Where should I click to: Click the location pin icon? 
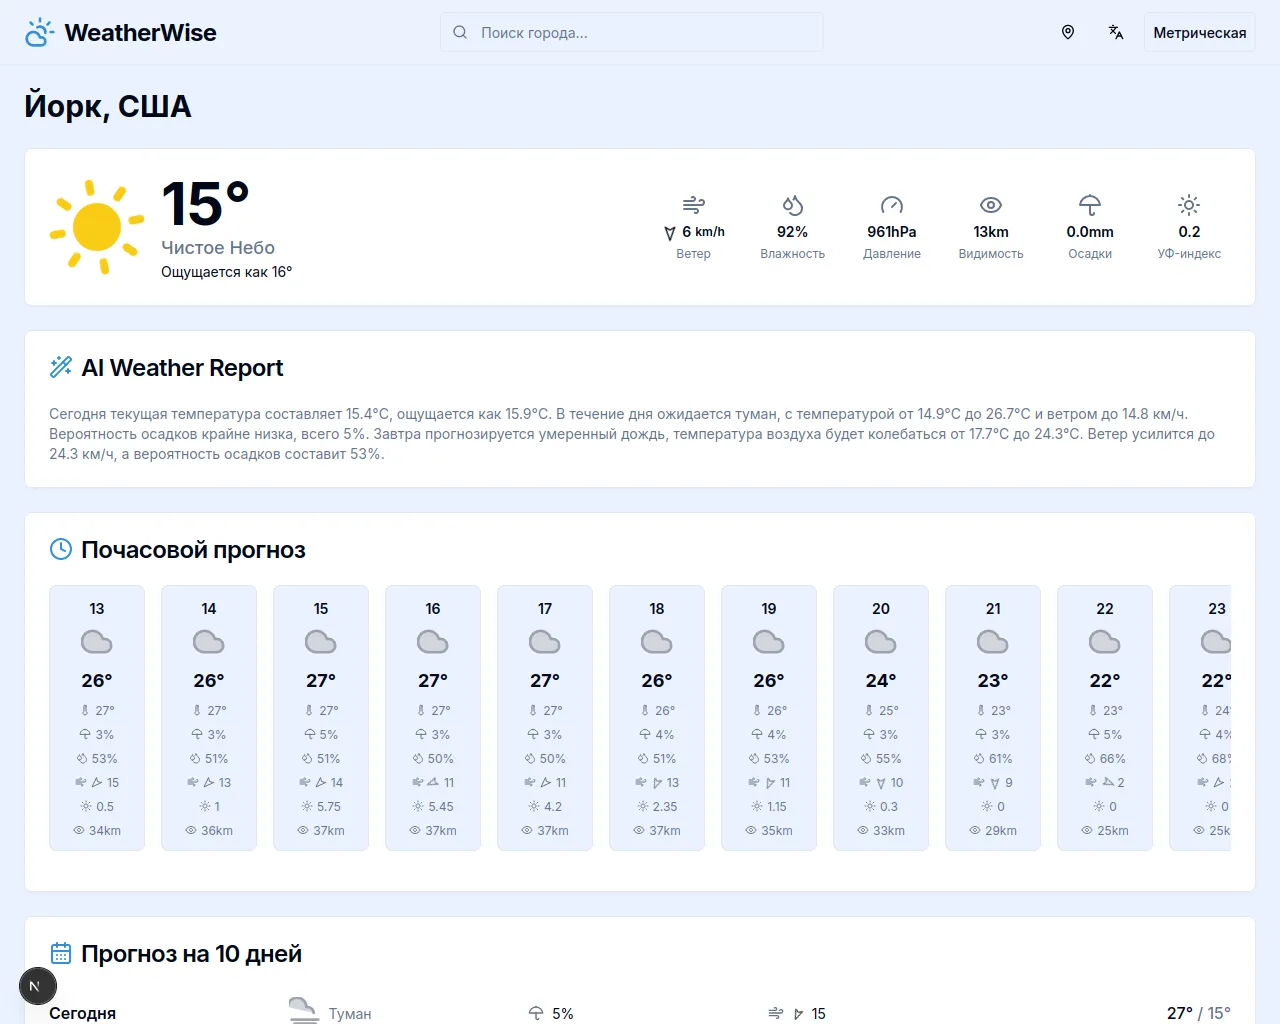click(x=1068, y=32)
